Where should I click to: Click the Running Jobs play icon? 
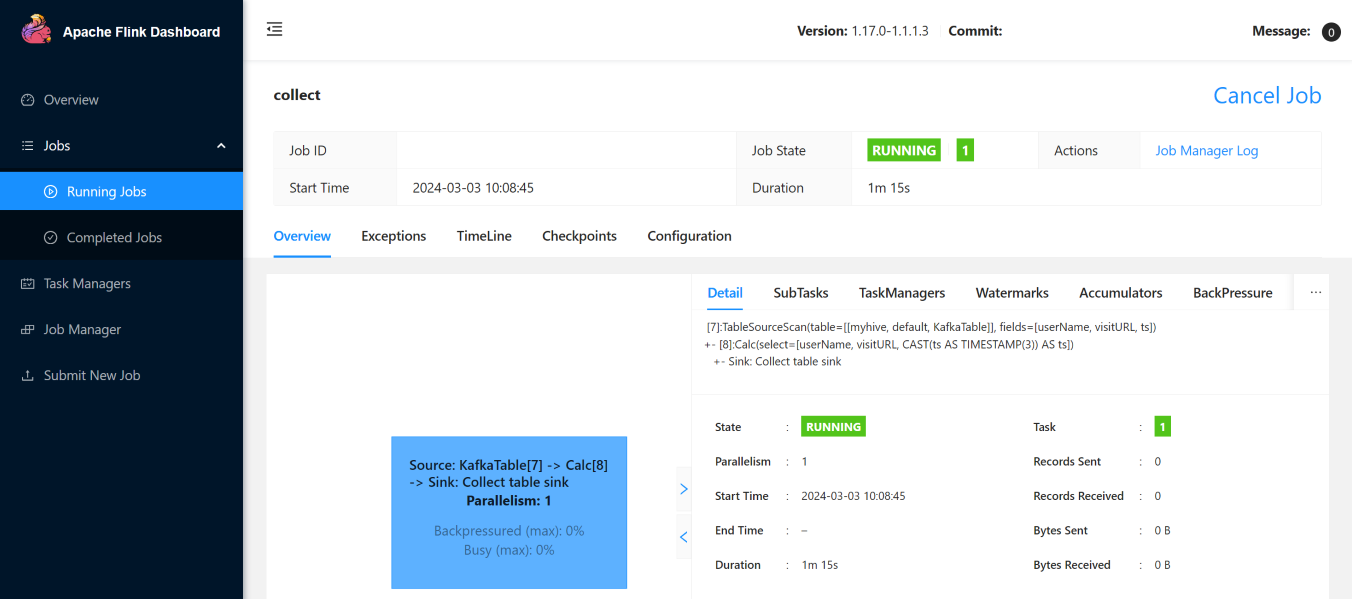51,192
